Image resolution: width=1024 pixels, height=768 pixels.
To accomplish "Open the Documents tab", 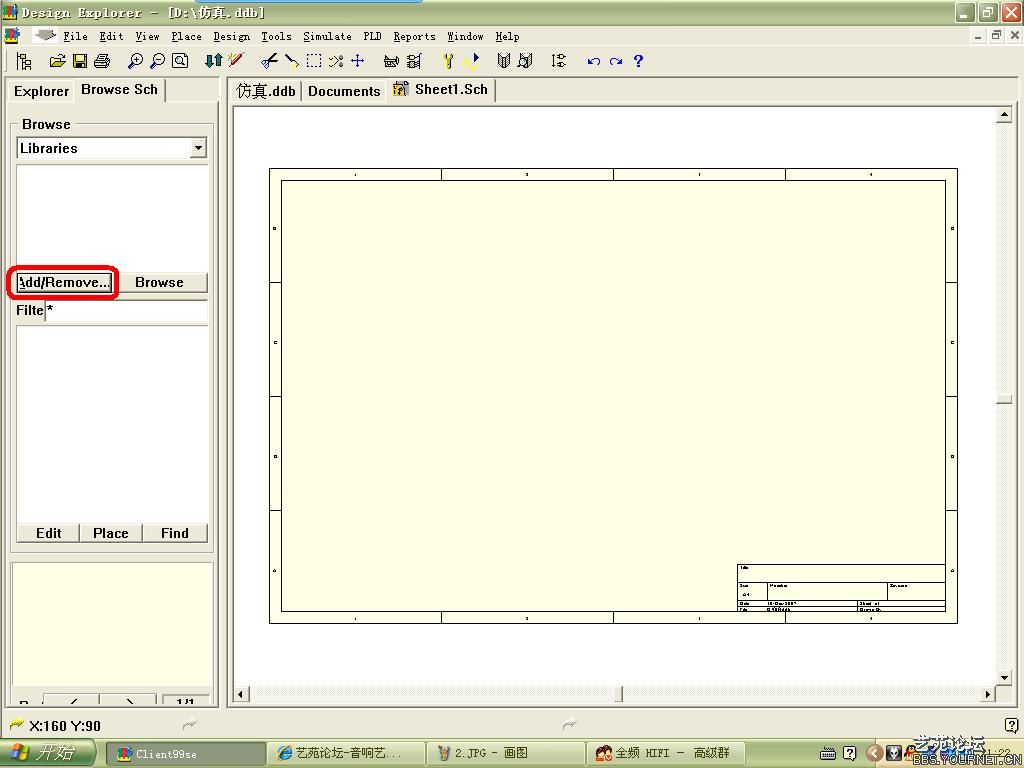I will [344, 91].
